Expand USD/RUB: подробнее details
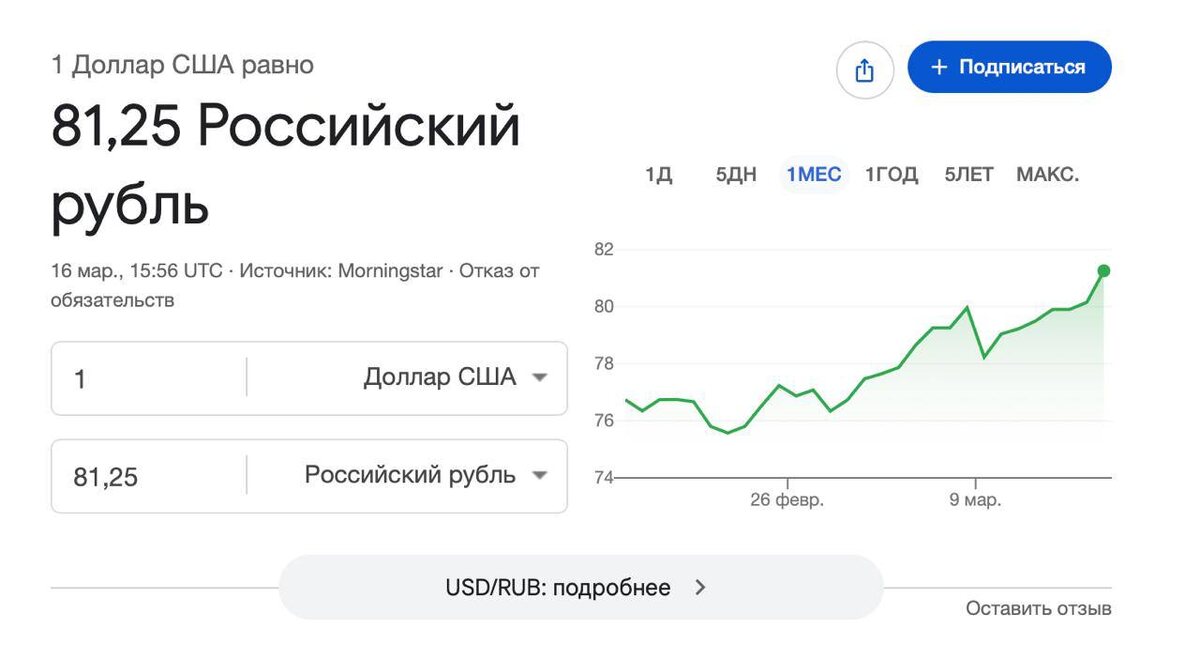Screen dimensions: 1200x659 tap(581, 588)
